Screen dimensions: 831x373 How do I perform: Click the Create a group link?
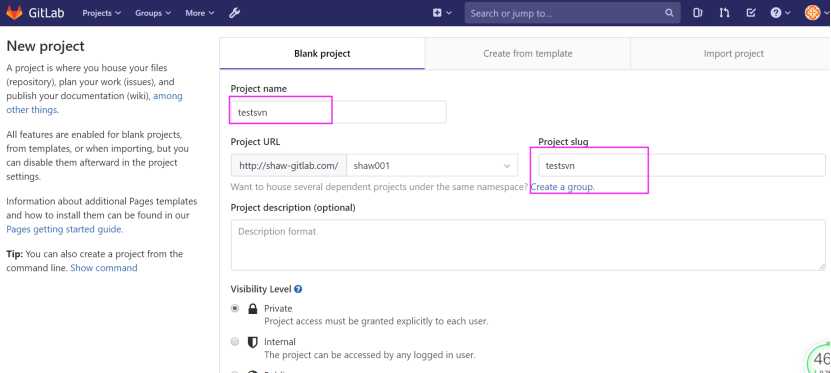pos(562,187)
